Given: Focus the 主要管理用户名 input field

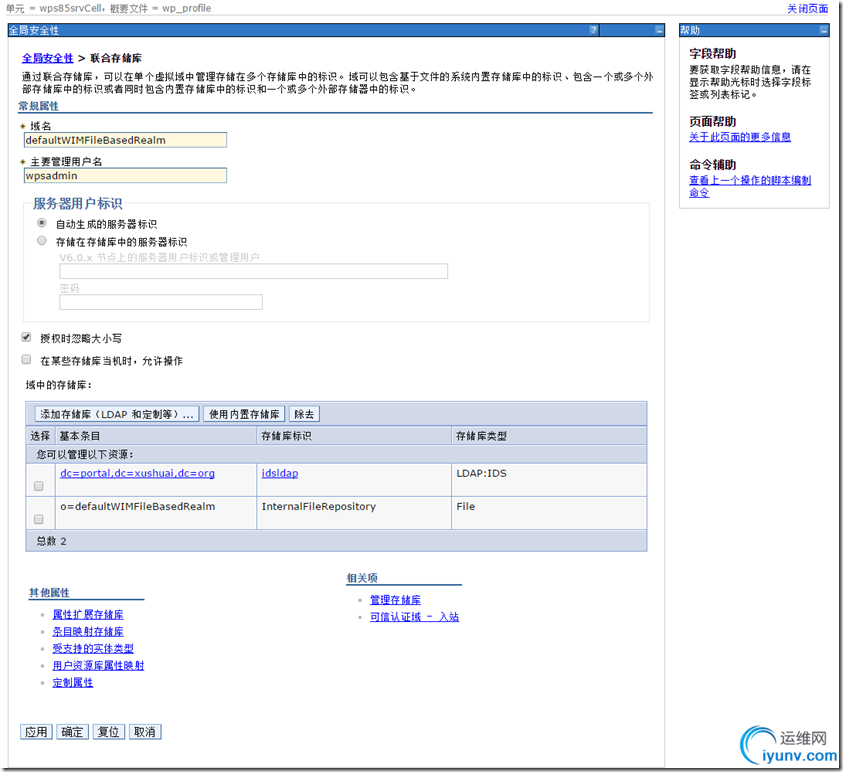Looking at the screenshot, I should [x=125, y=176].
